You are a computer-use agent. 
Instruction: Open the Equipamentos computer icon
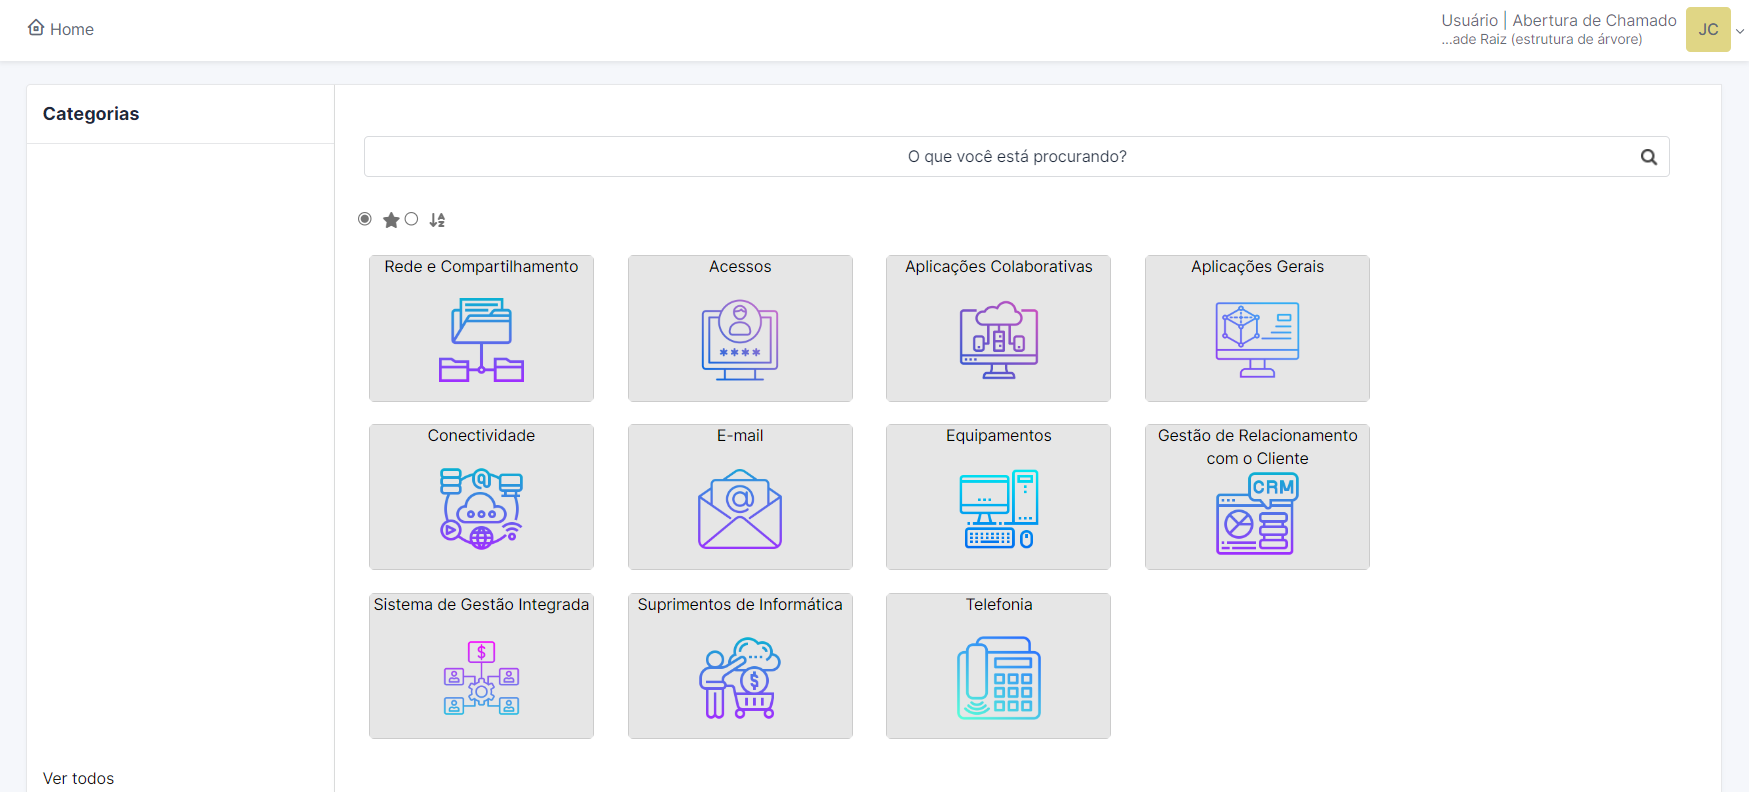pos(998,509)
